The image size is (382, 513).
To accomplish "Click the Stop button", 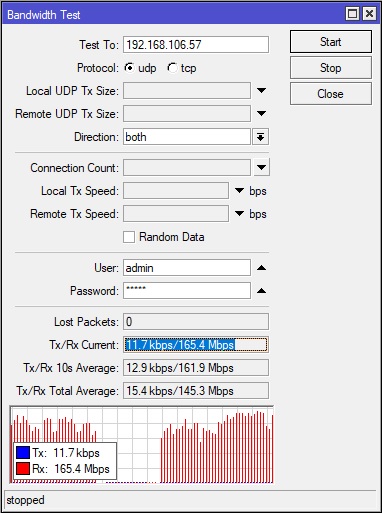I will pyautogui.click(x=331, y=68).
